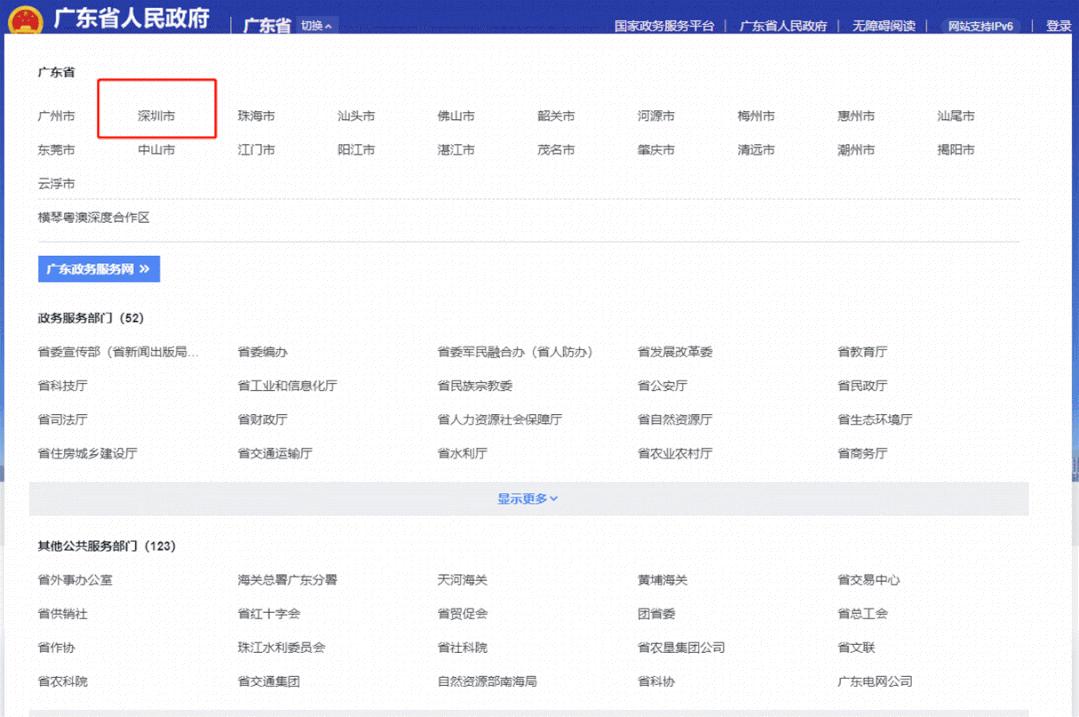This screenshot has height=717, width=1079.
Task: Open 海关总署广东分署 service link
Action: [287, 580]
